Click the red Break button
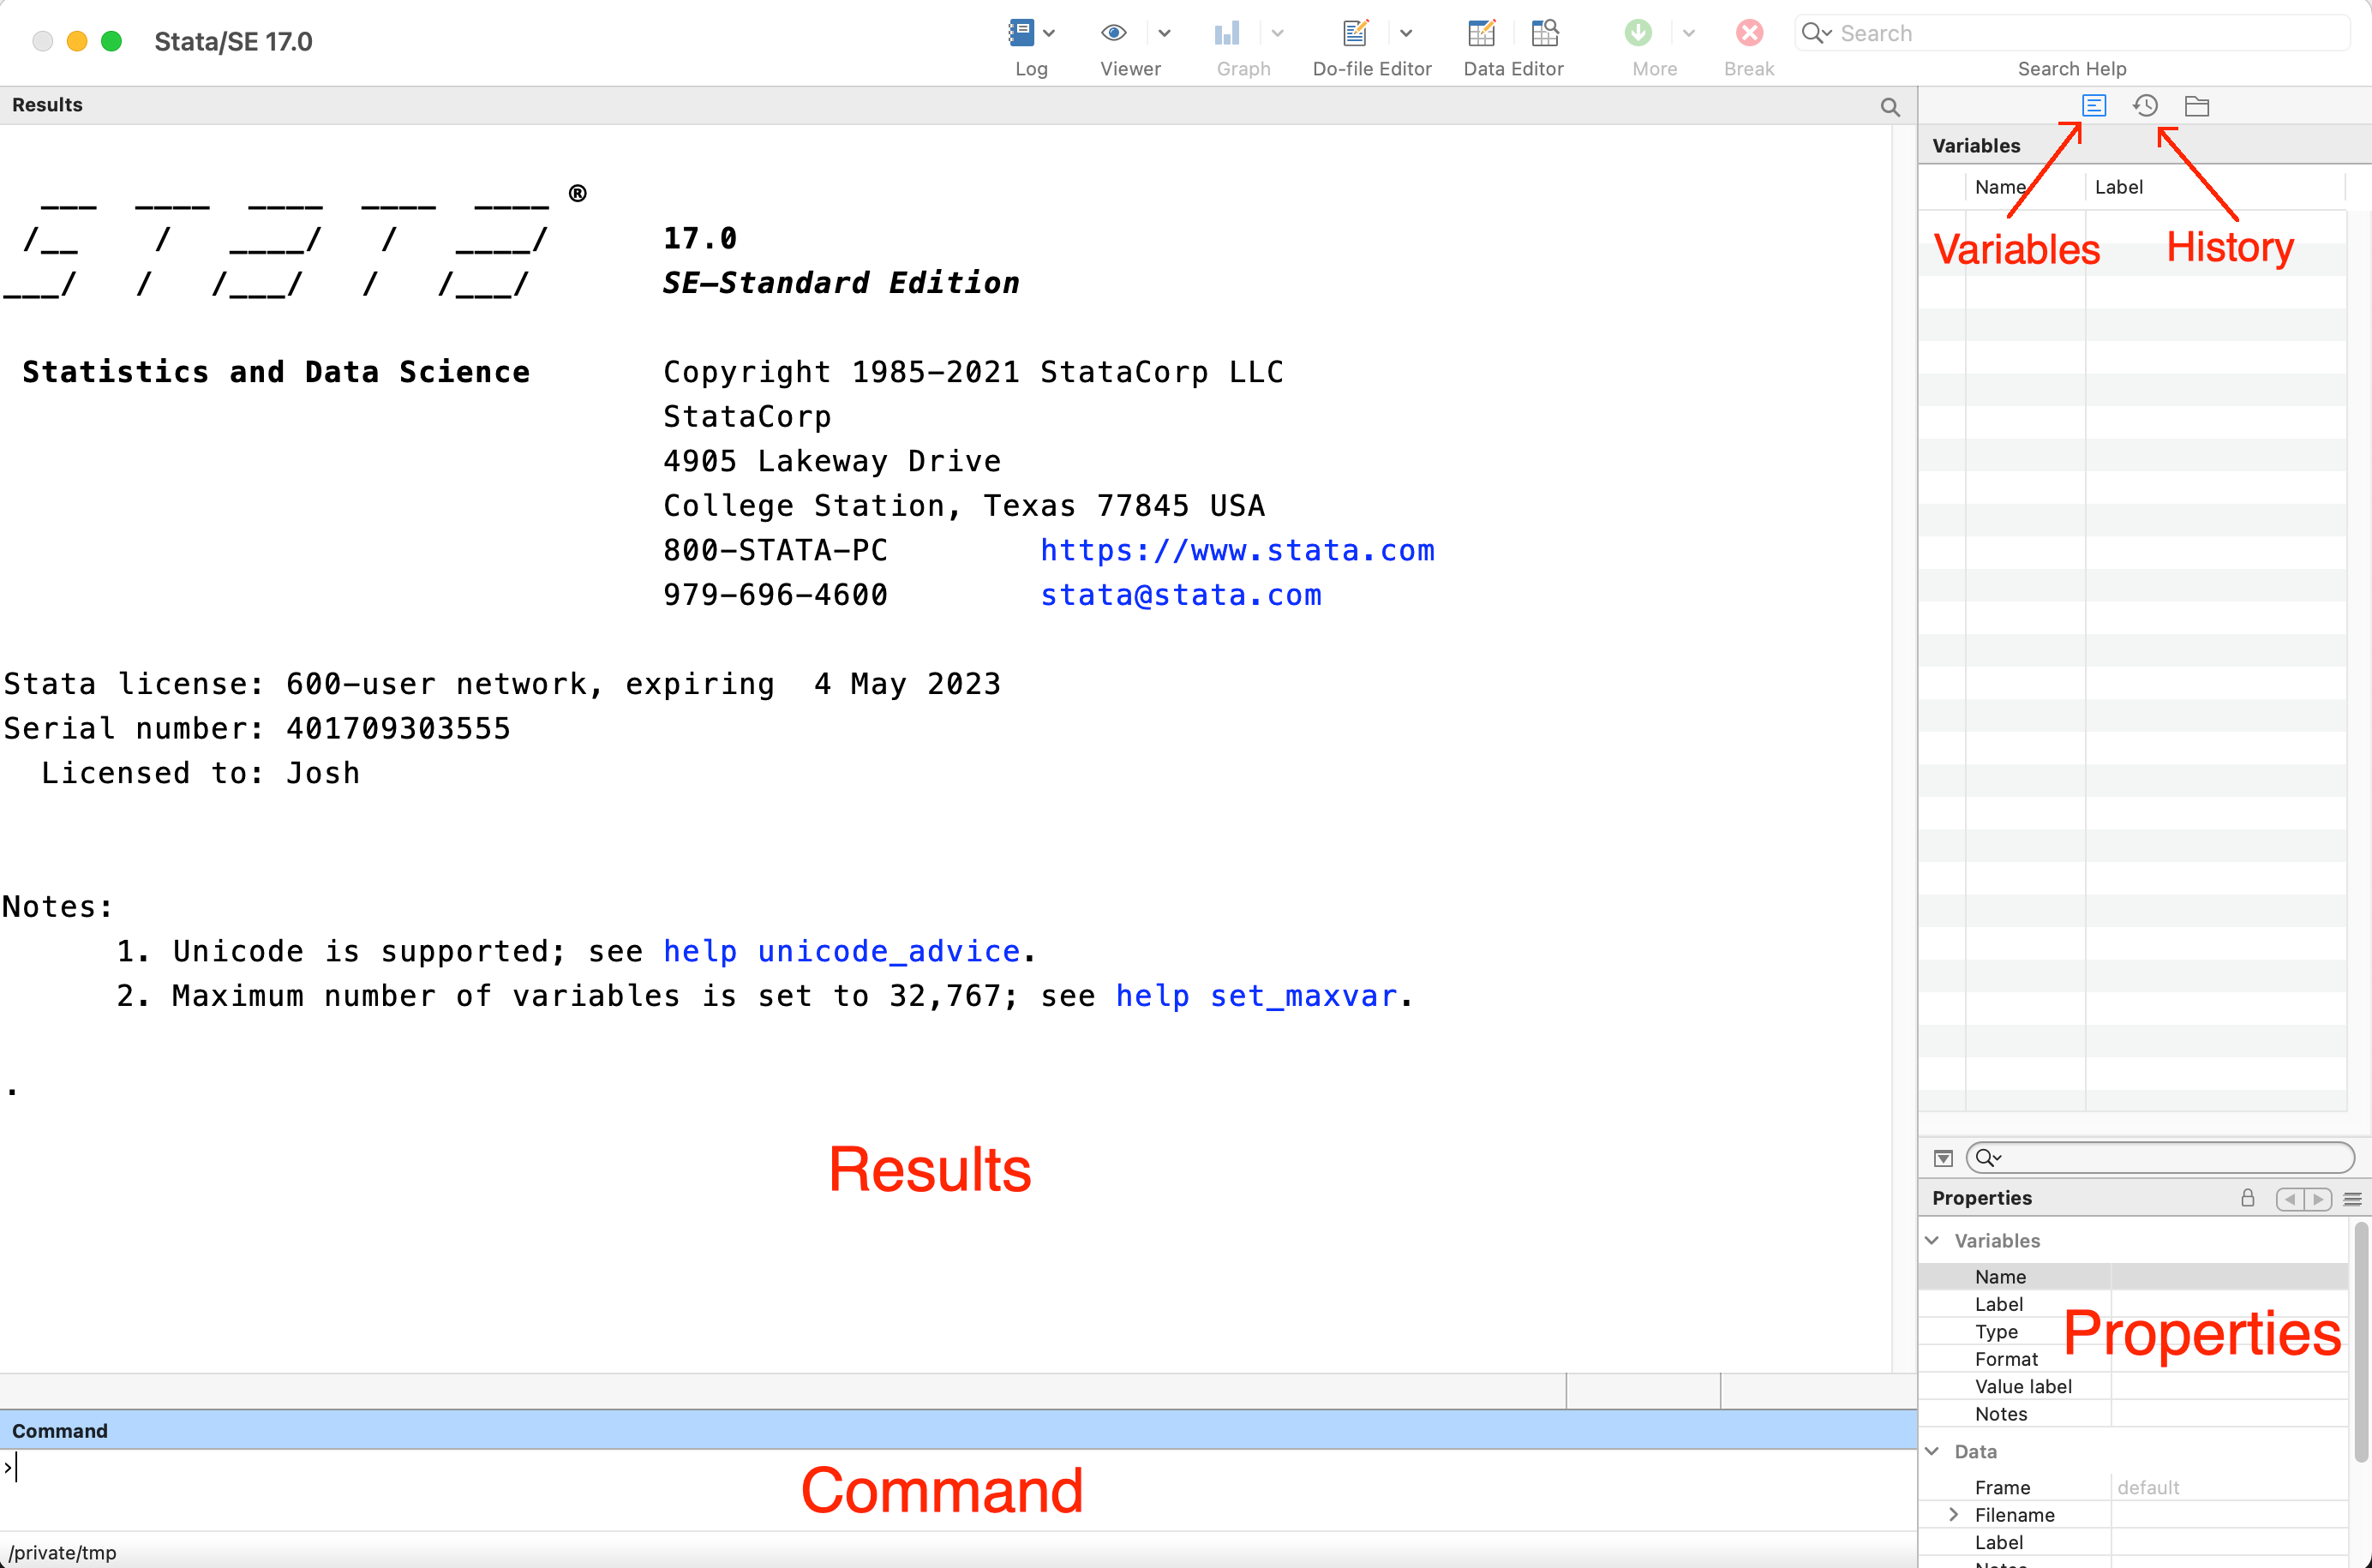 (x=1749, y=33)
